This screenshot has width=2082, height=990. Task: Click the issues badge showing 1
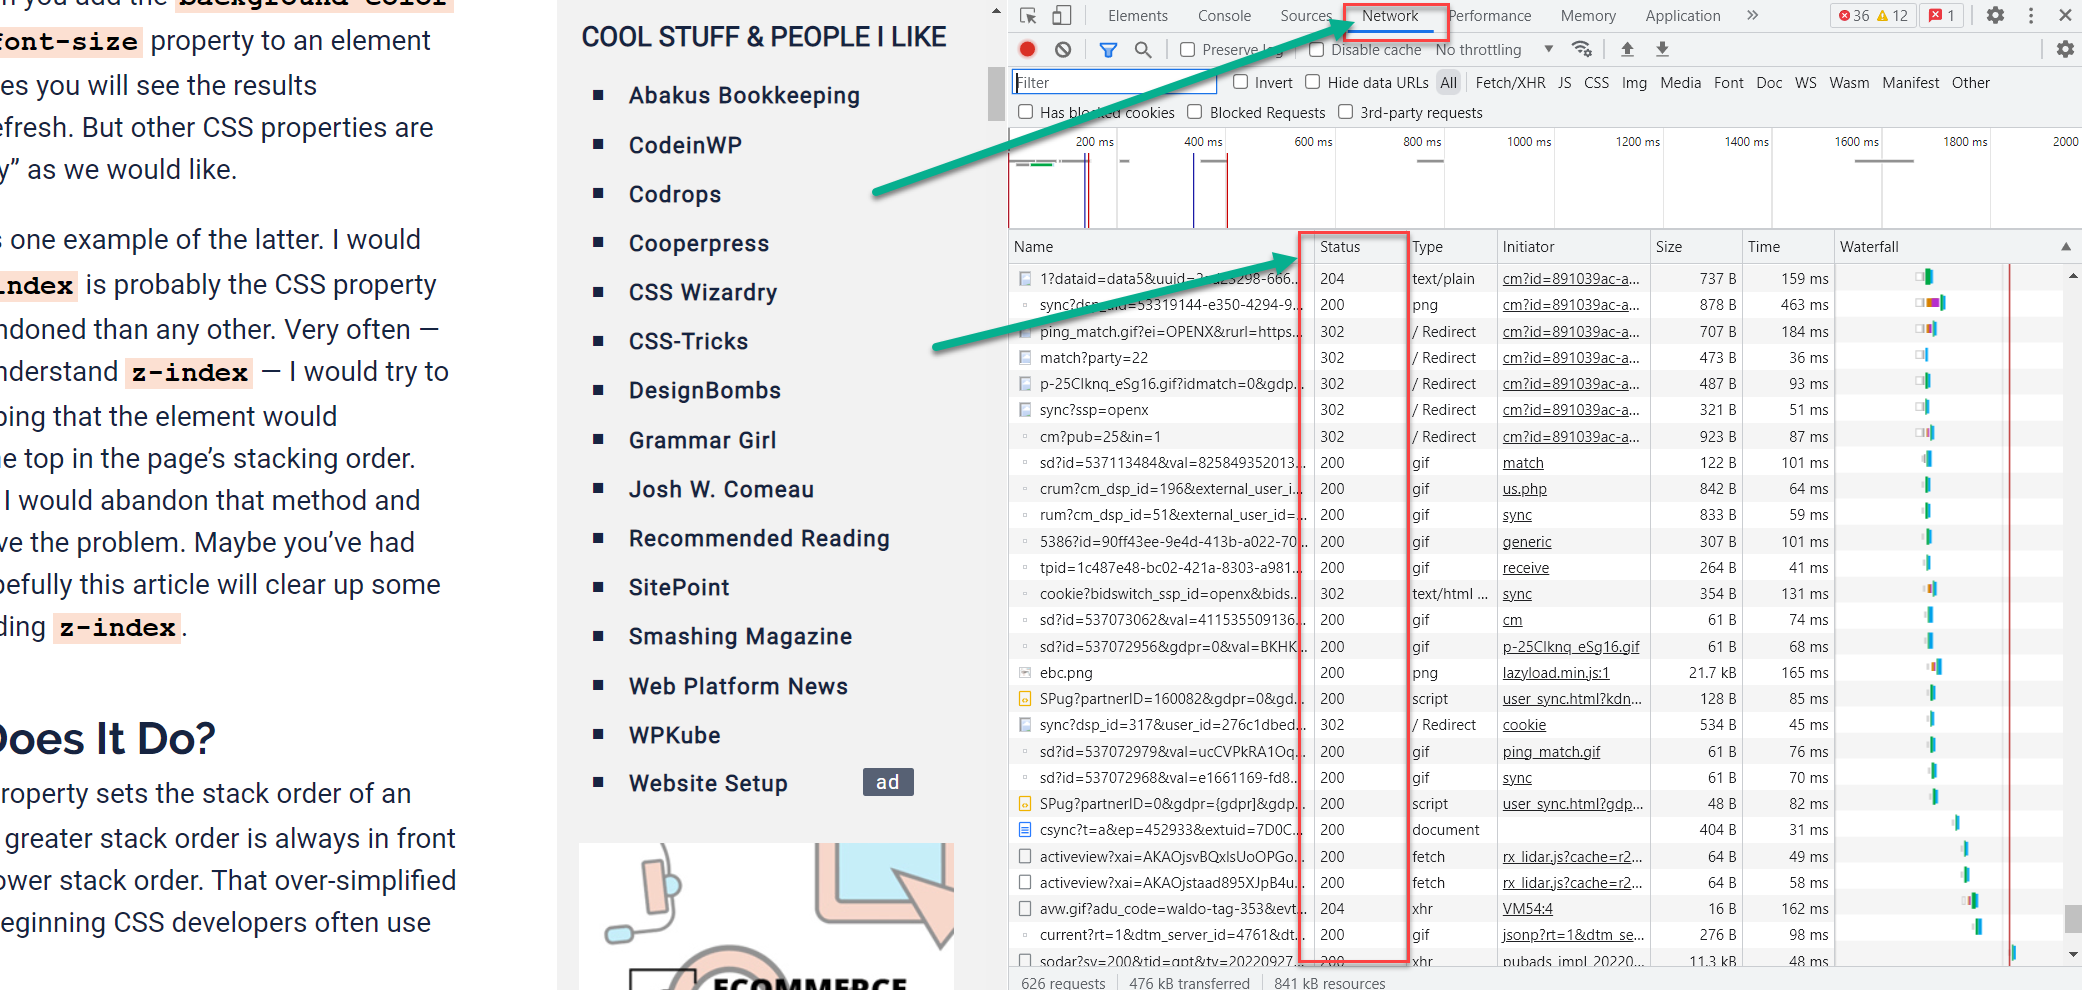click(x=1942, y=15)
